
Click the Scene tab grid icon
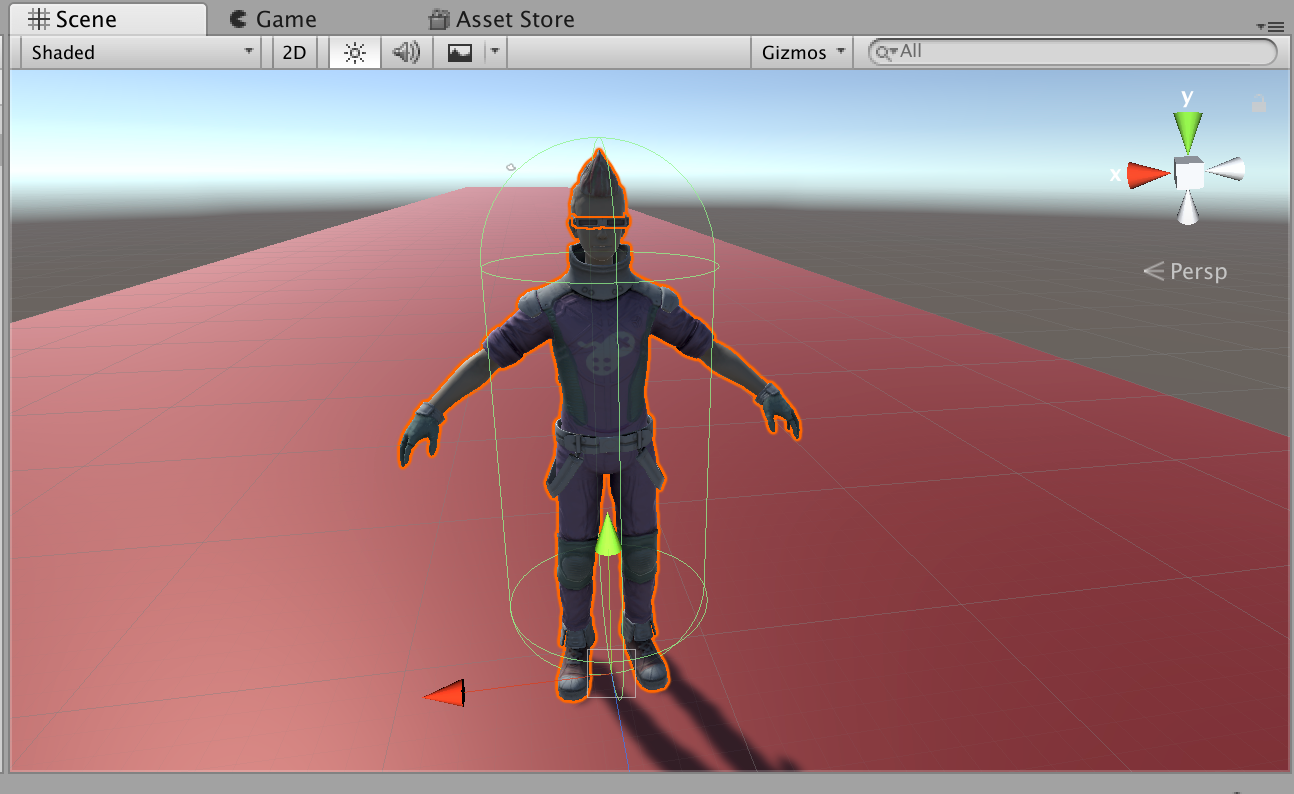[38, 19]
